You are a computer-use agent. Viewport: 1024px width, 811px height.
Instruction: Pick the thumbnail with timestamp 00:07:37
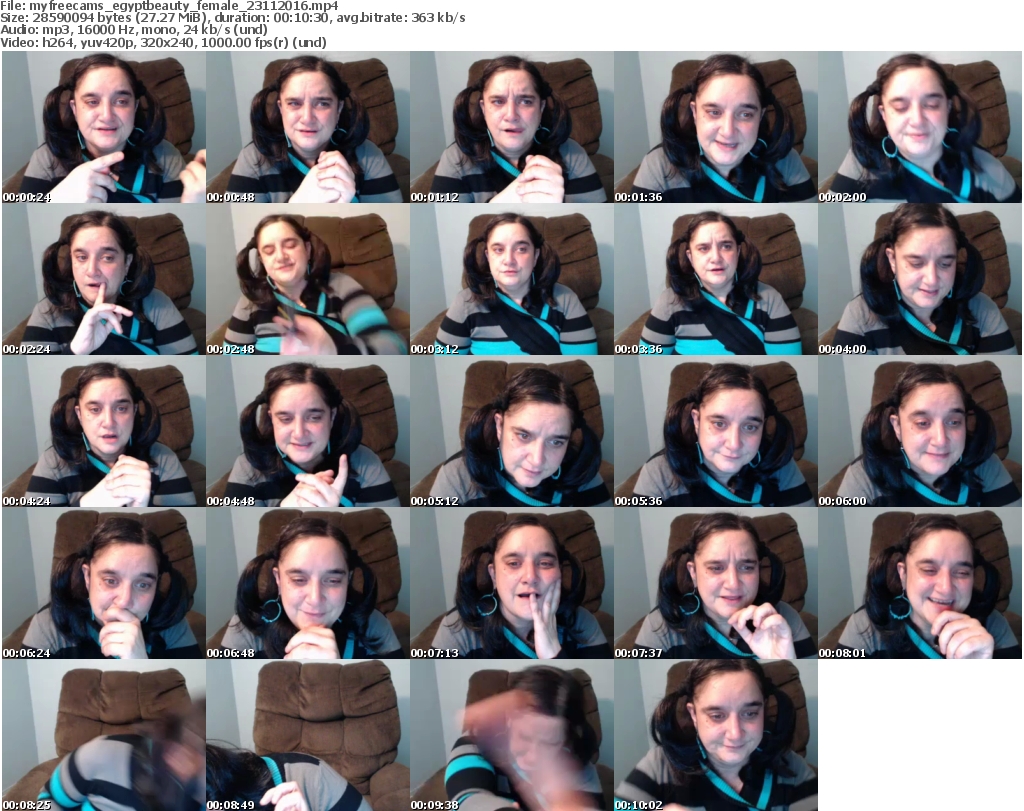pos(716,583)
